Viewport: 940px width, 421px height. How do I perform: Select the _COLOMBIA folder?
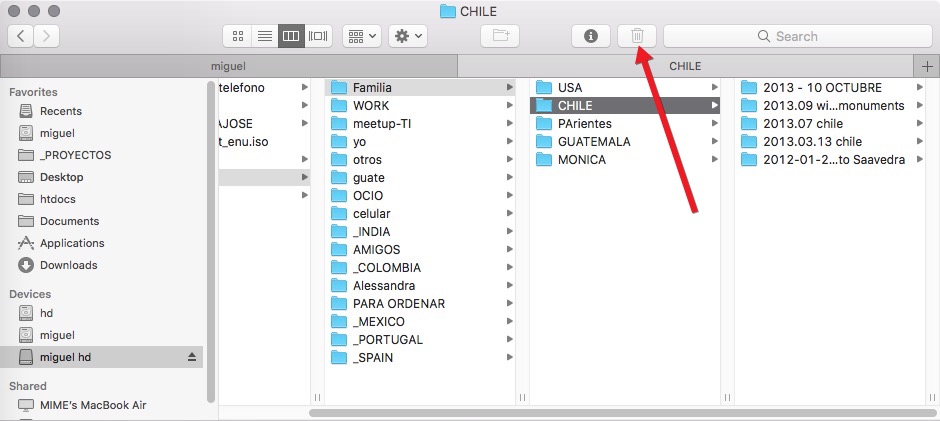click(x=420, y=267)
